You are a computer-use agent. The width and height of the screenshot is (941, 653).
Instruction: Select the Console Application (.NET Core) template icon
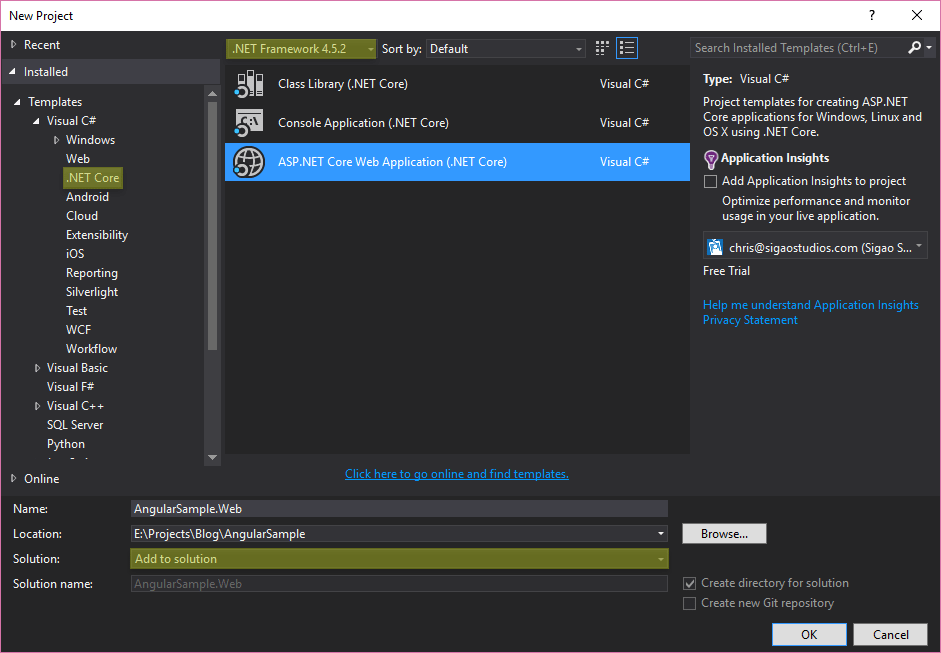248,122
